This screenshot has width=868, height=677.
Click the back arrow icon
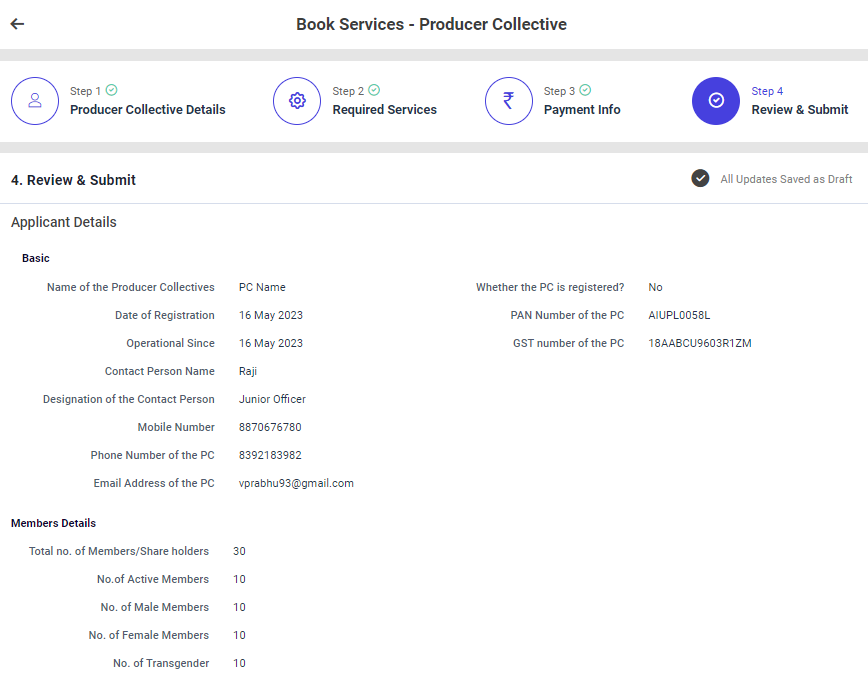click(17, 24)
